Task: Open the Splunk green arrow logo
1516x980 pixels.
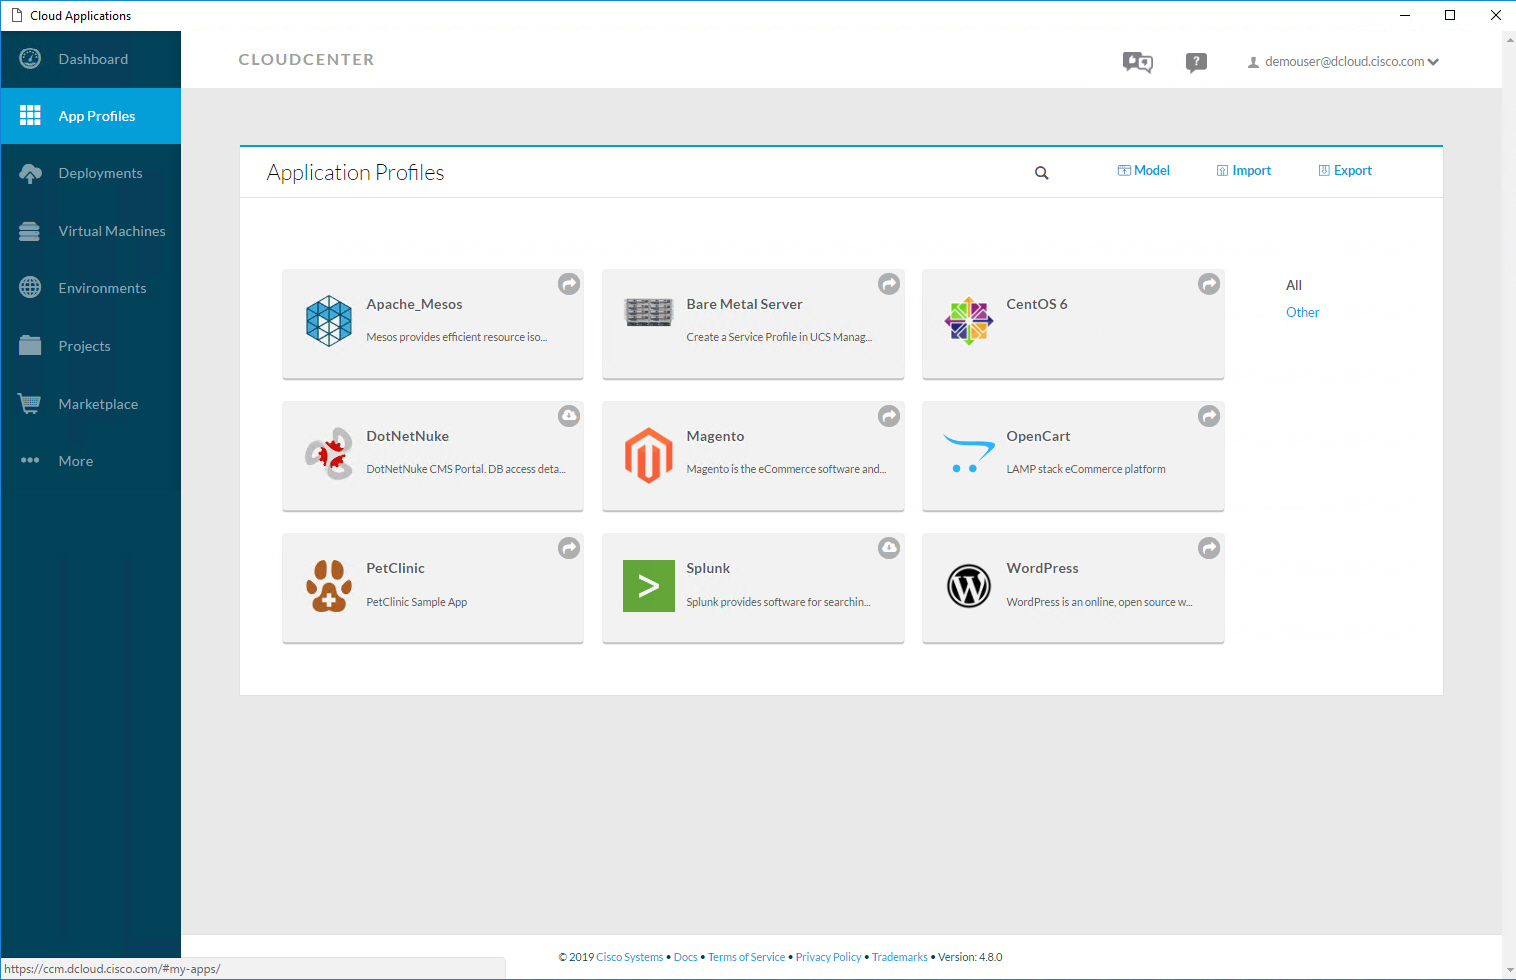Action: point(649,586)
